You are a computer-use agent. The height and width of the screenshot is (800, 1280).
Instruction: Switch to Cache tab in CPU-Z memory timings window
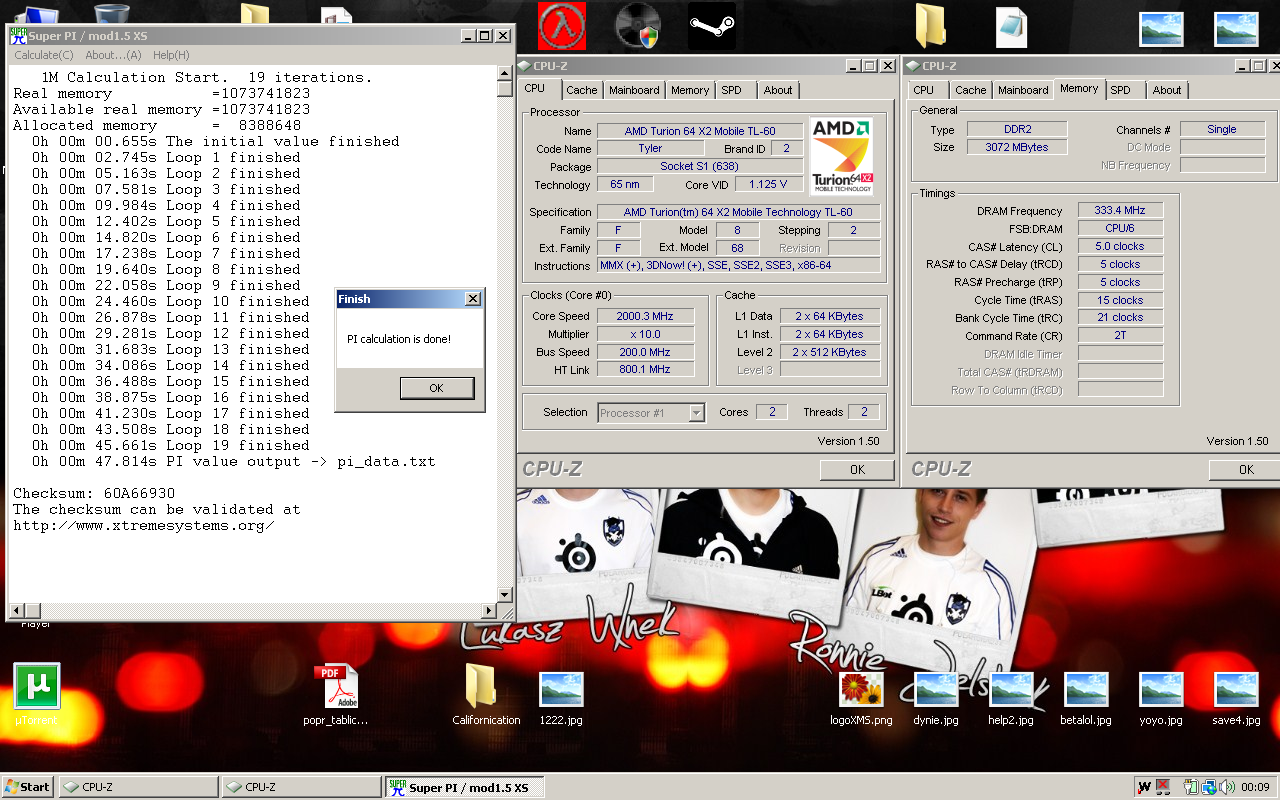point(970,90)
